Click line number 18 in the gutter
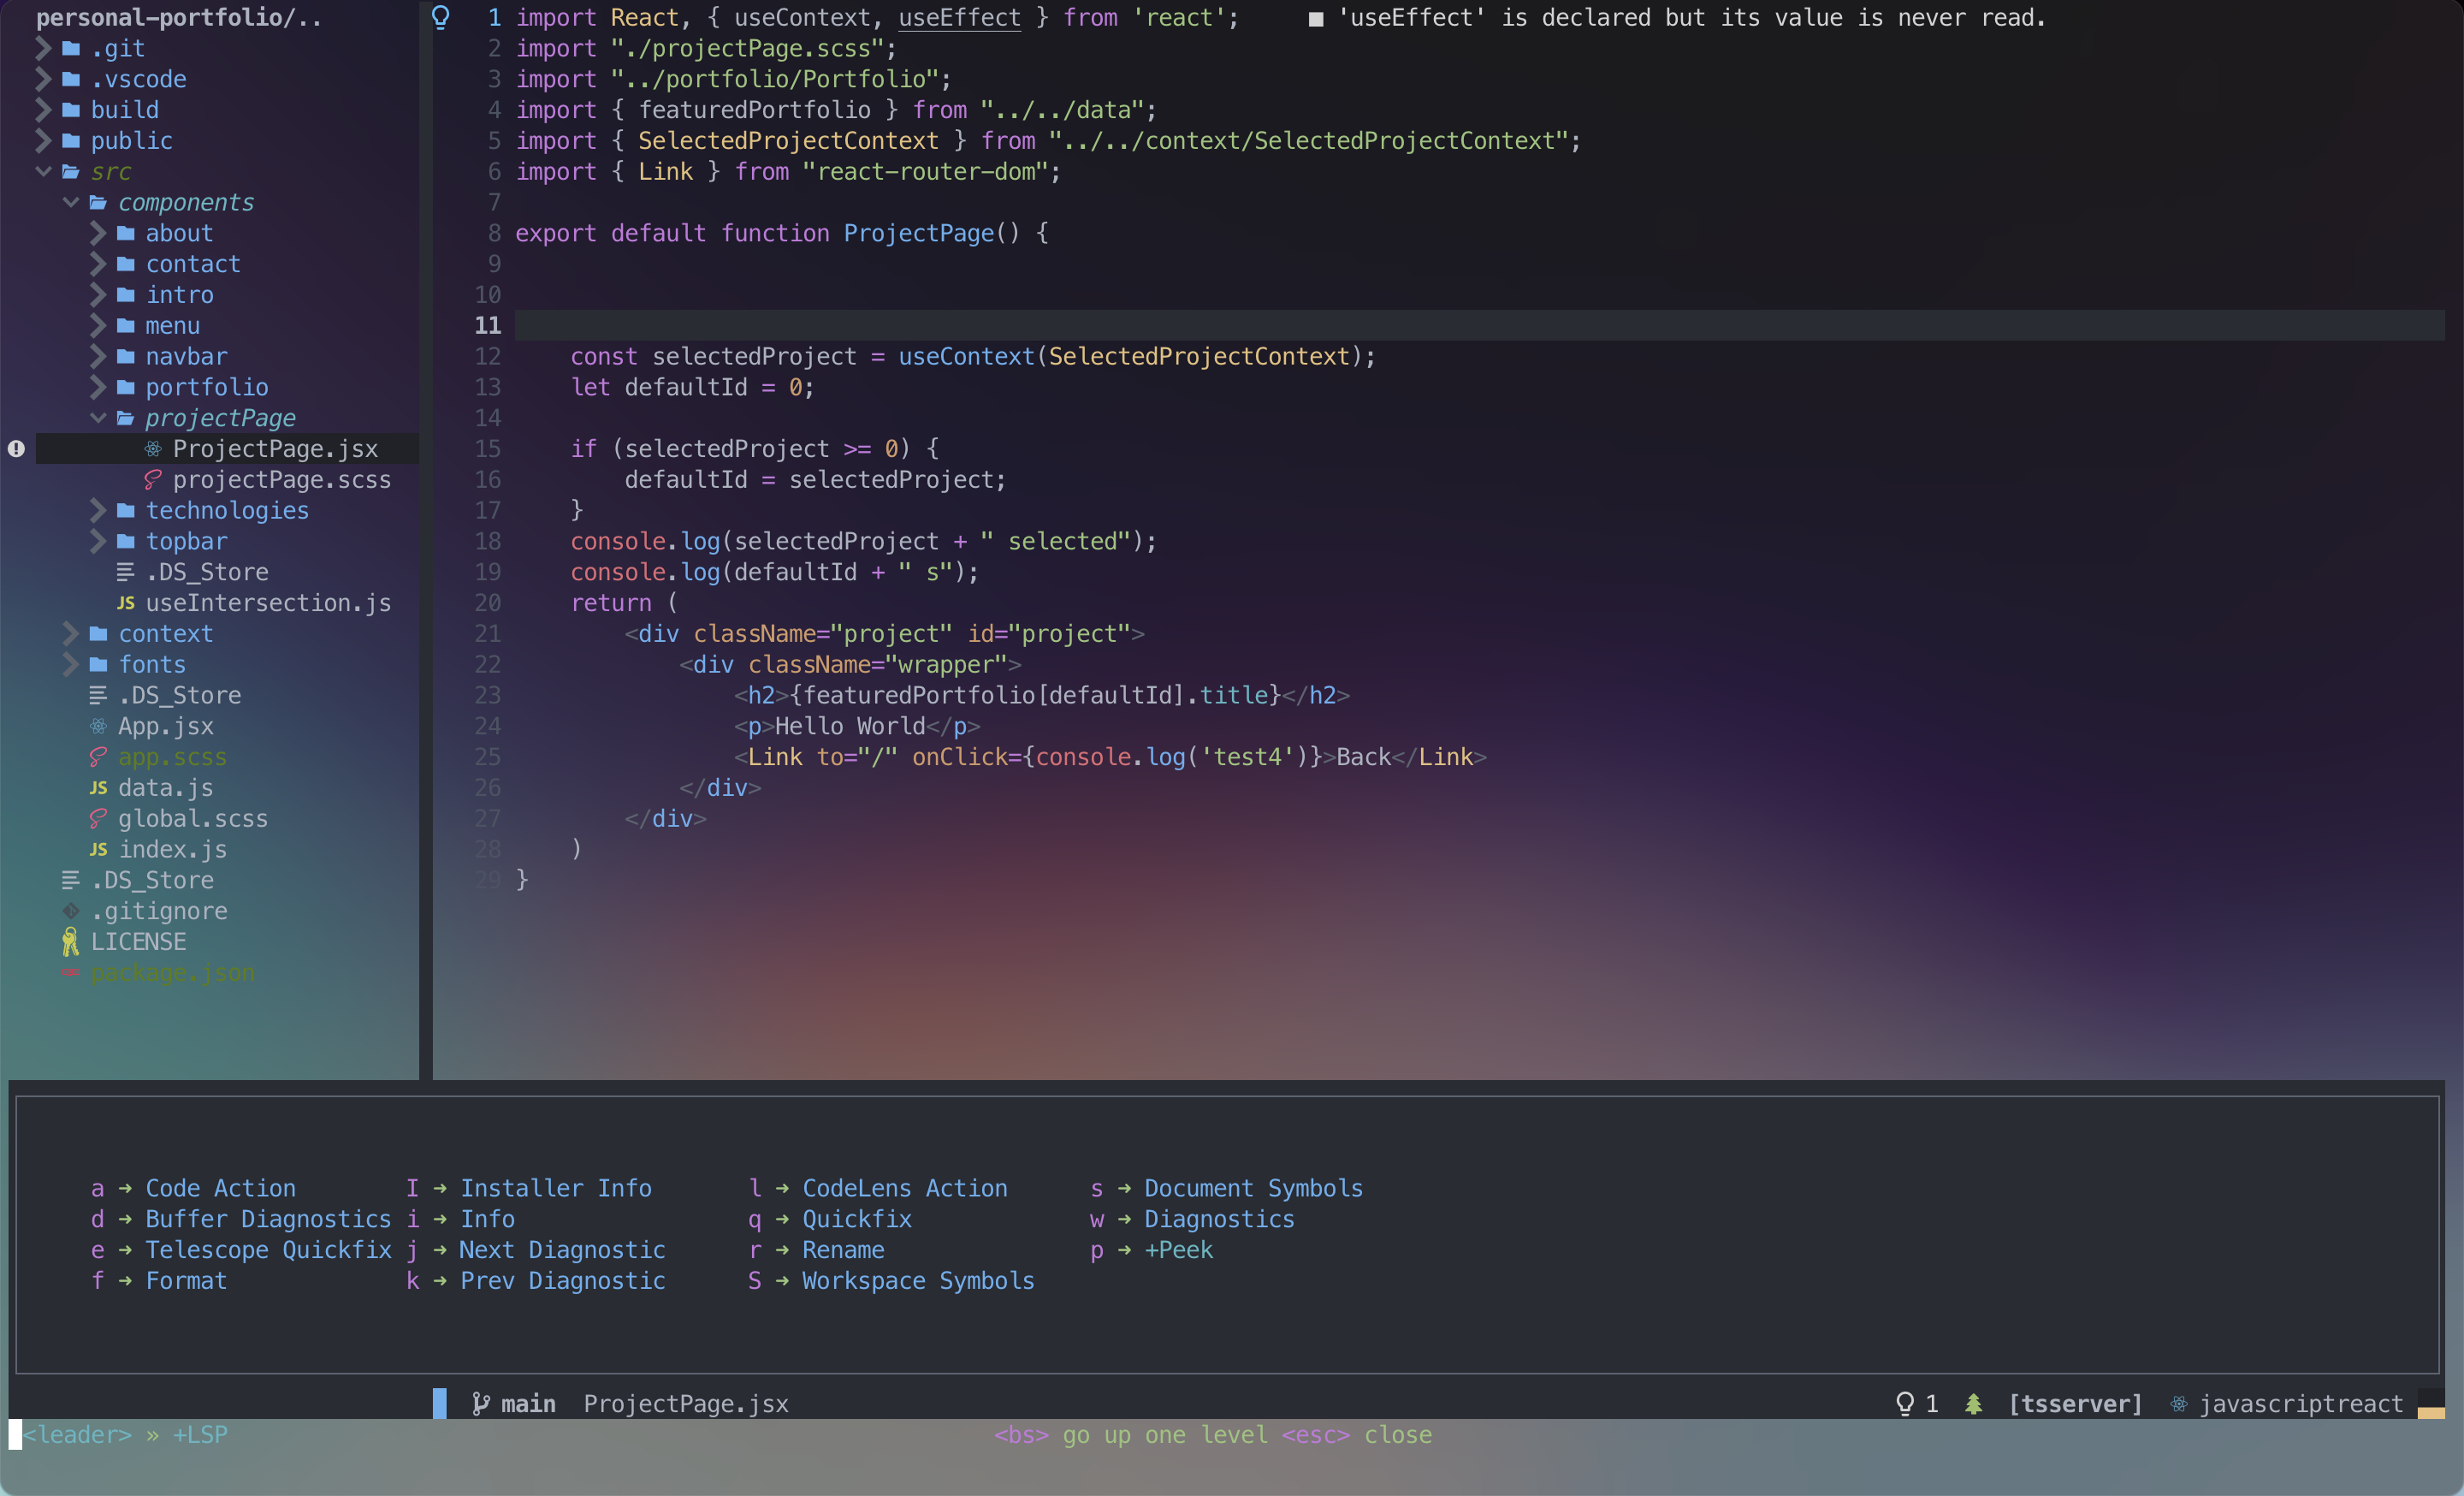 [488, 541]
